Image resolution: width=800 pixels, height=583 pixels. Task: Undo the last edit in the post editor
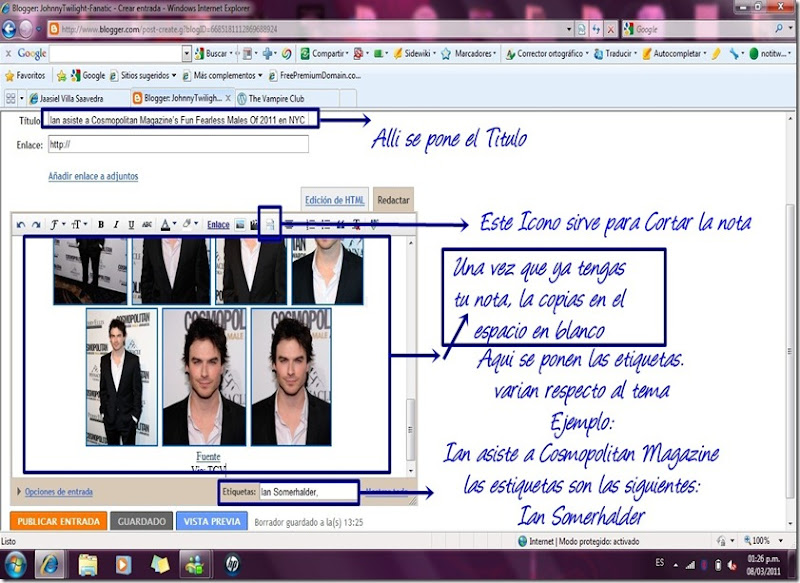point(21,224)
